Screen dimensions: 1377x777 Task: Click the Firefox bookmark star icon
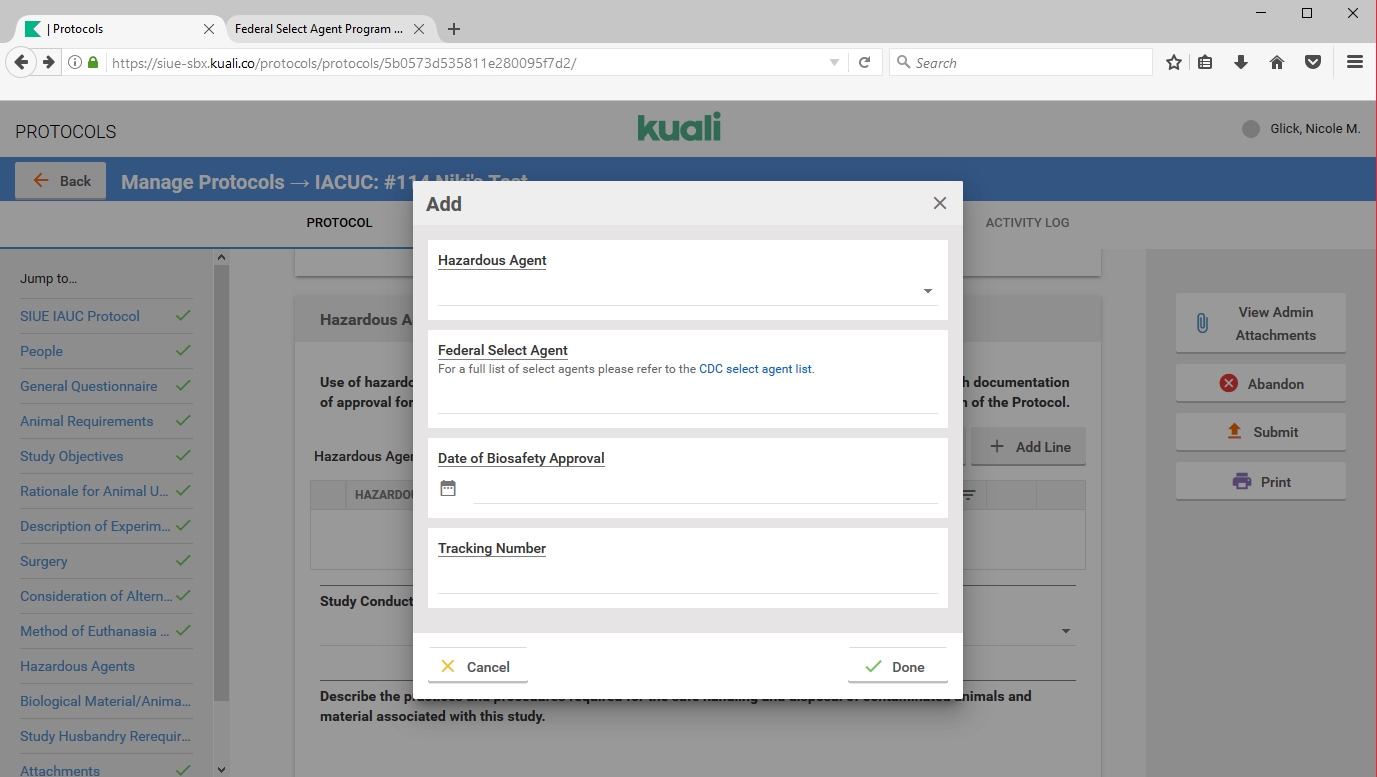click(1173, 62)
